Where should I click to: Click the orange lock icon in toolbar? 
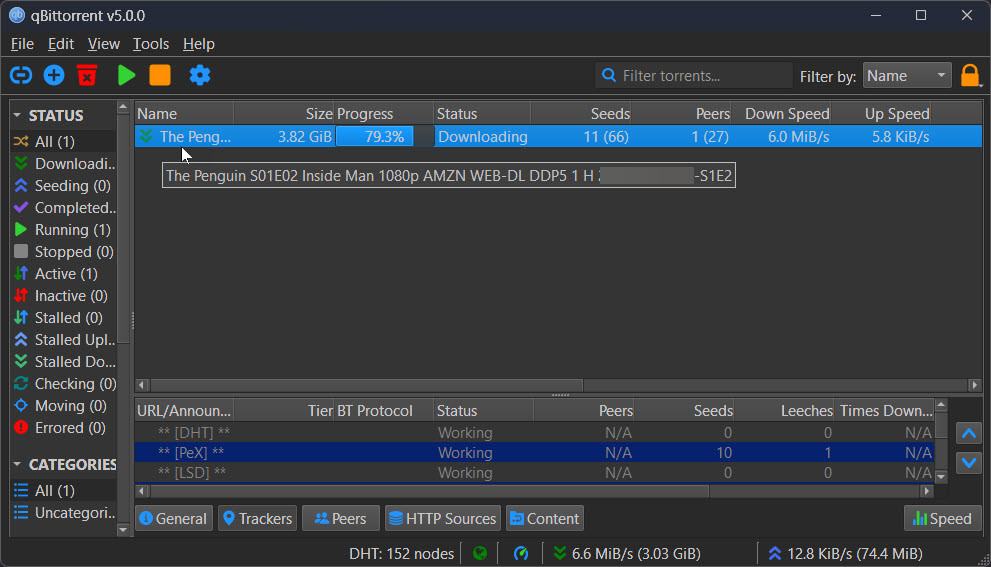[970, 76]
